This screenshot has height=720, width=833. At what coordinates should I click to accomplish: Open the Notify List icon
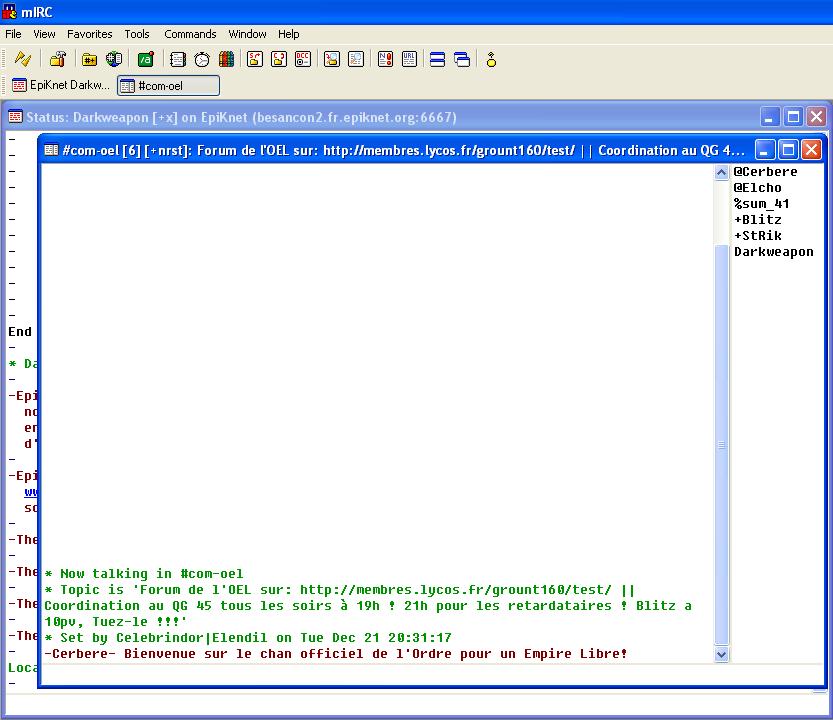click(385, 59)
